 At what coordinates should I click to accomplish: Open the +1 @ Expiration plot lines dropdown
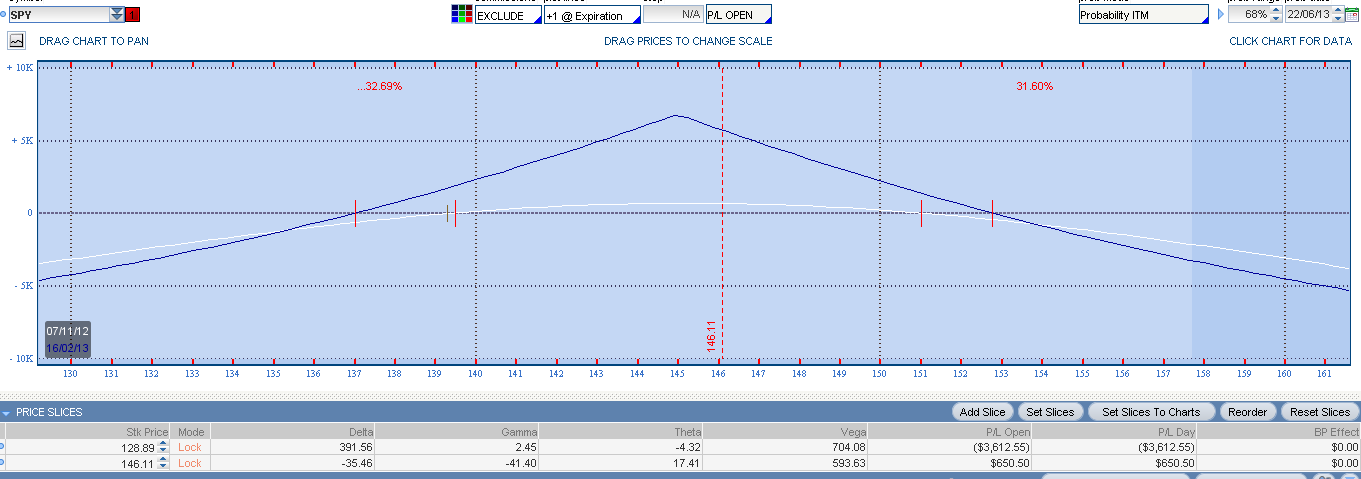pos(592,15)
